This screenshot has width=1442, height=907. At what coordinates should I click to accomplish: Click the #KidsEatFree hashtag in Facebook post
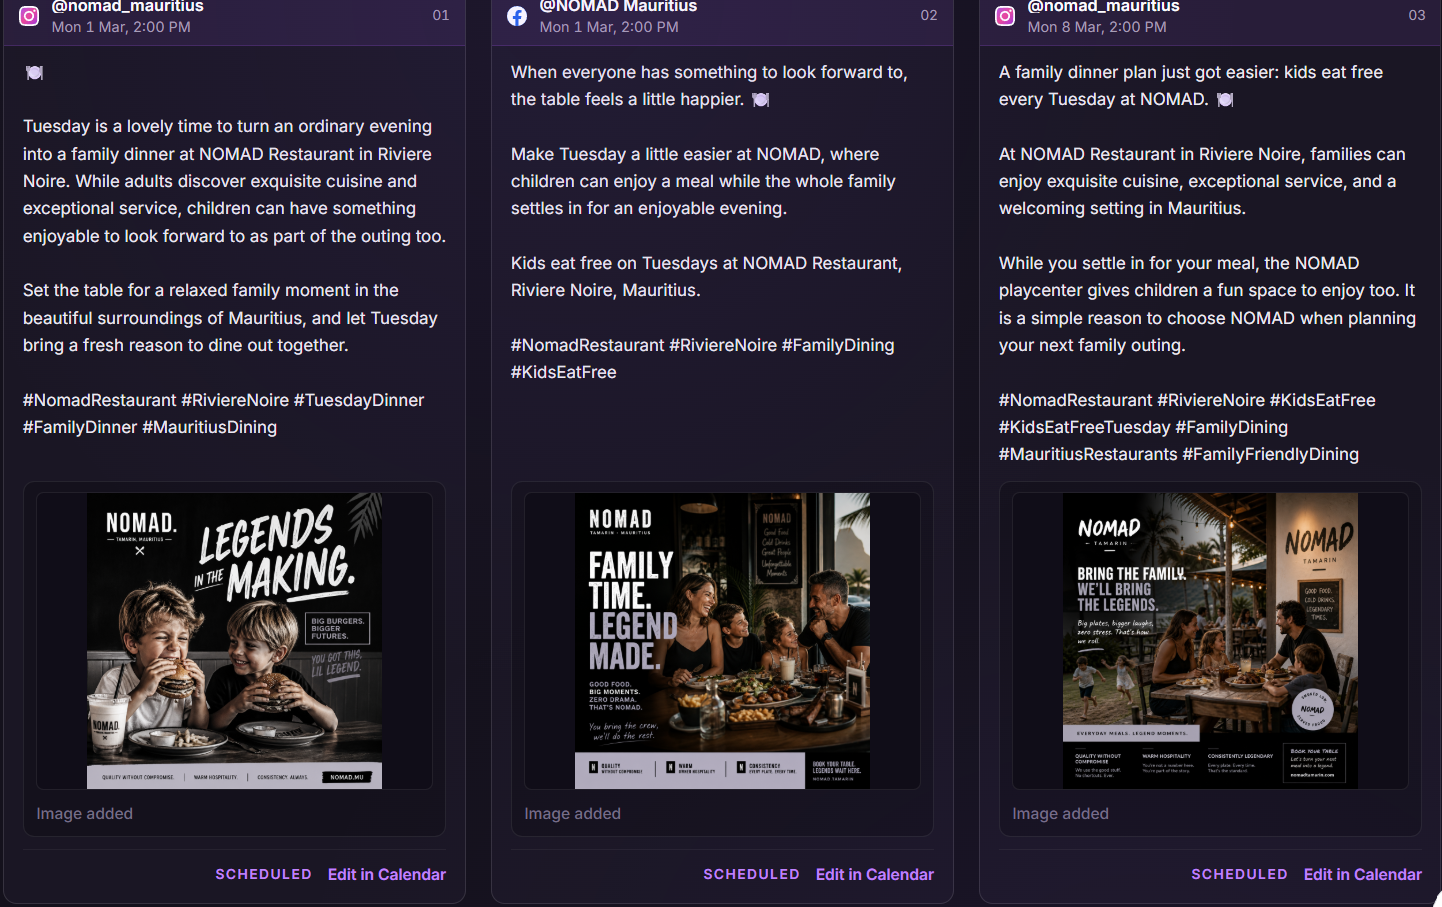click(564, 372)
